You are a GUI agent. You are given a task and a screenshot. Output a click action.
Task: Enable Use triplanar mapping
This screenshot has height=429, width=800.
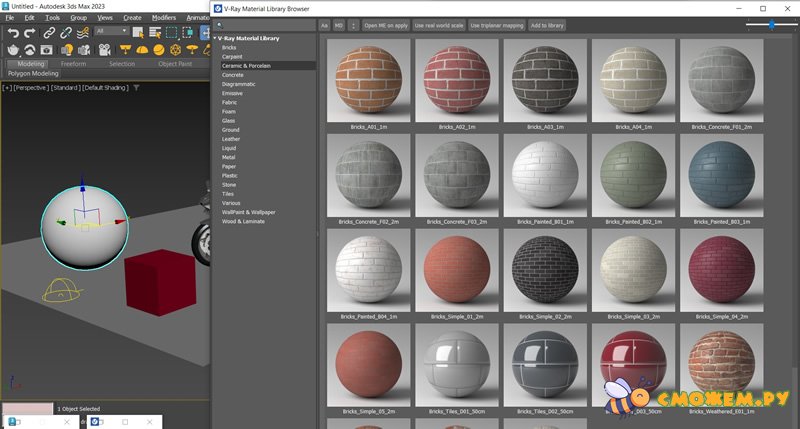(x=495, y=24)
